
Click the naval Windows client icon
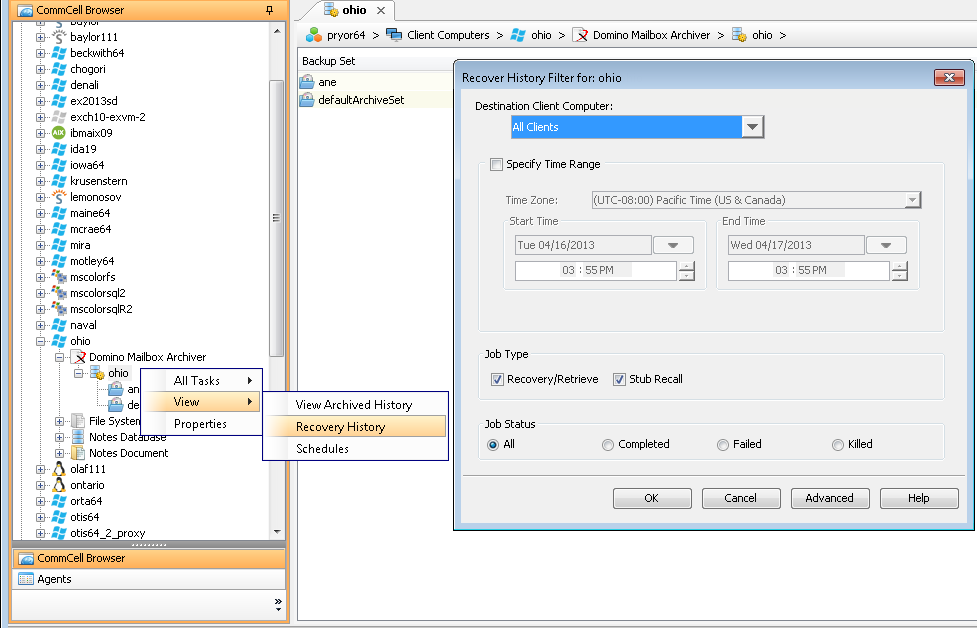59,325
